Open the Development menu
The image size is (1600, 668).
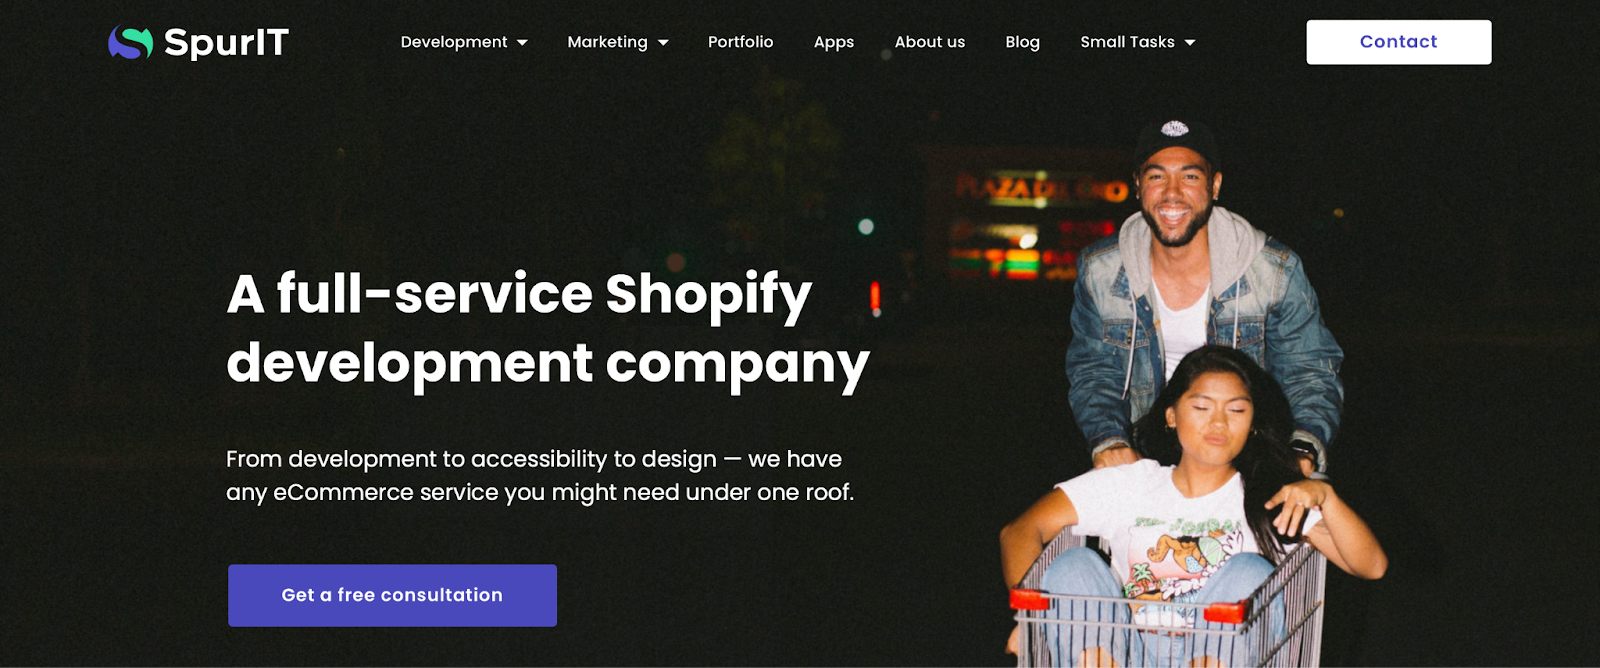454,42
